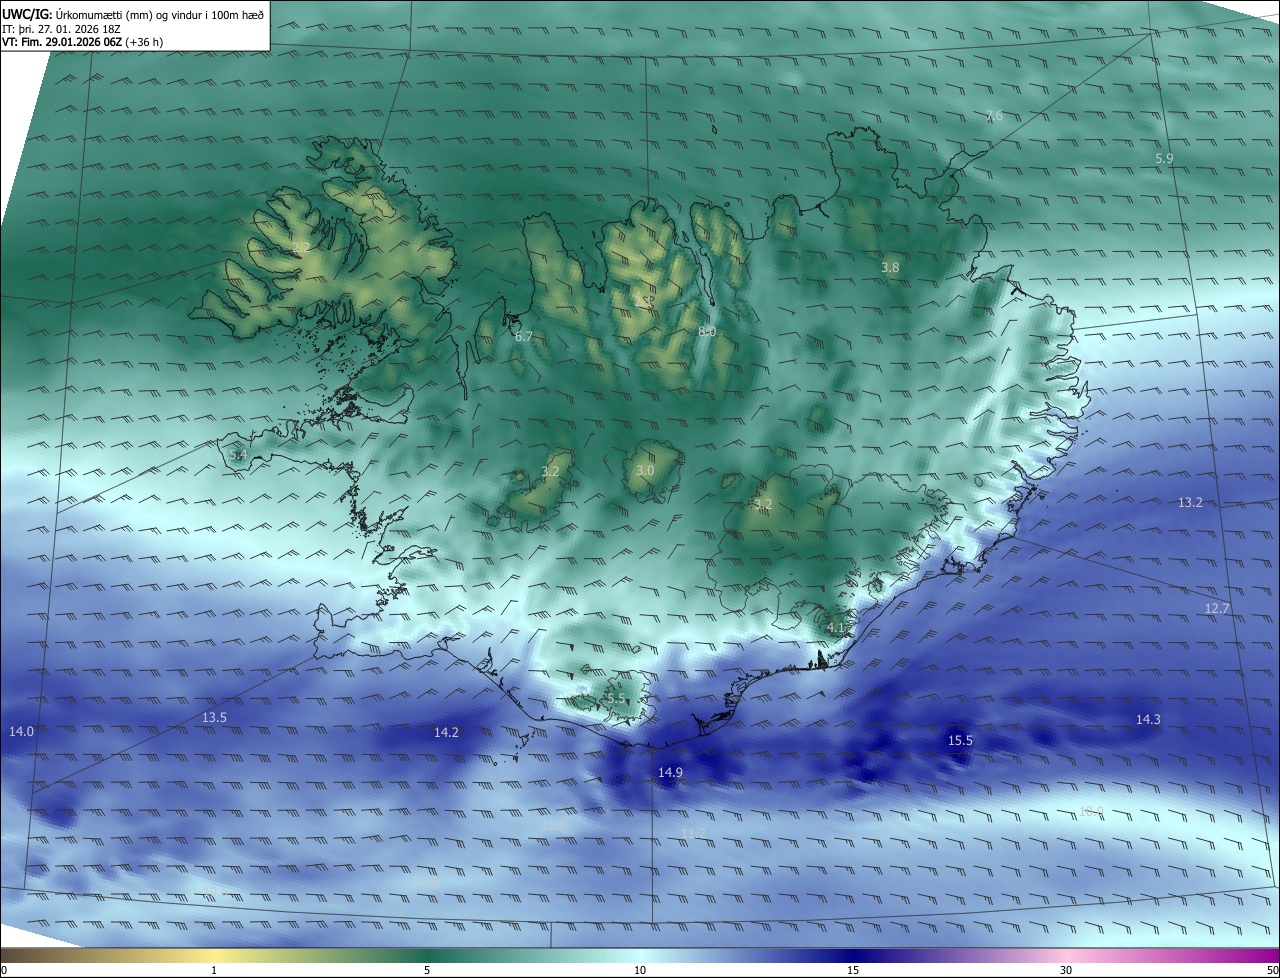Click the 14.3 value on the map

(x=1148, y=720)
